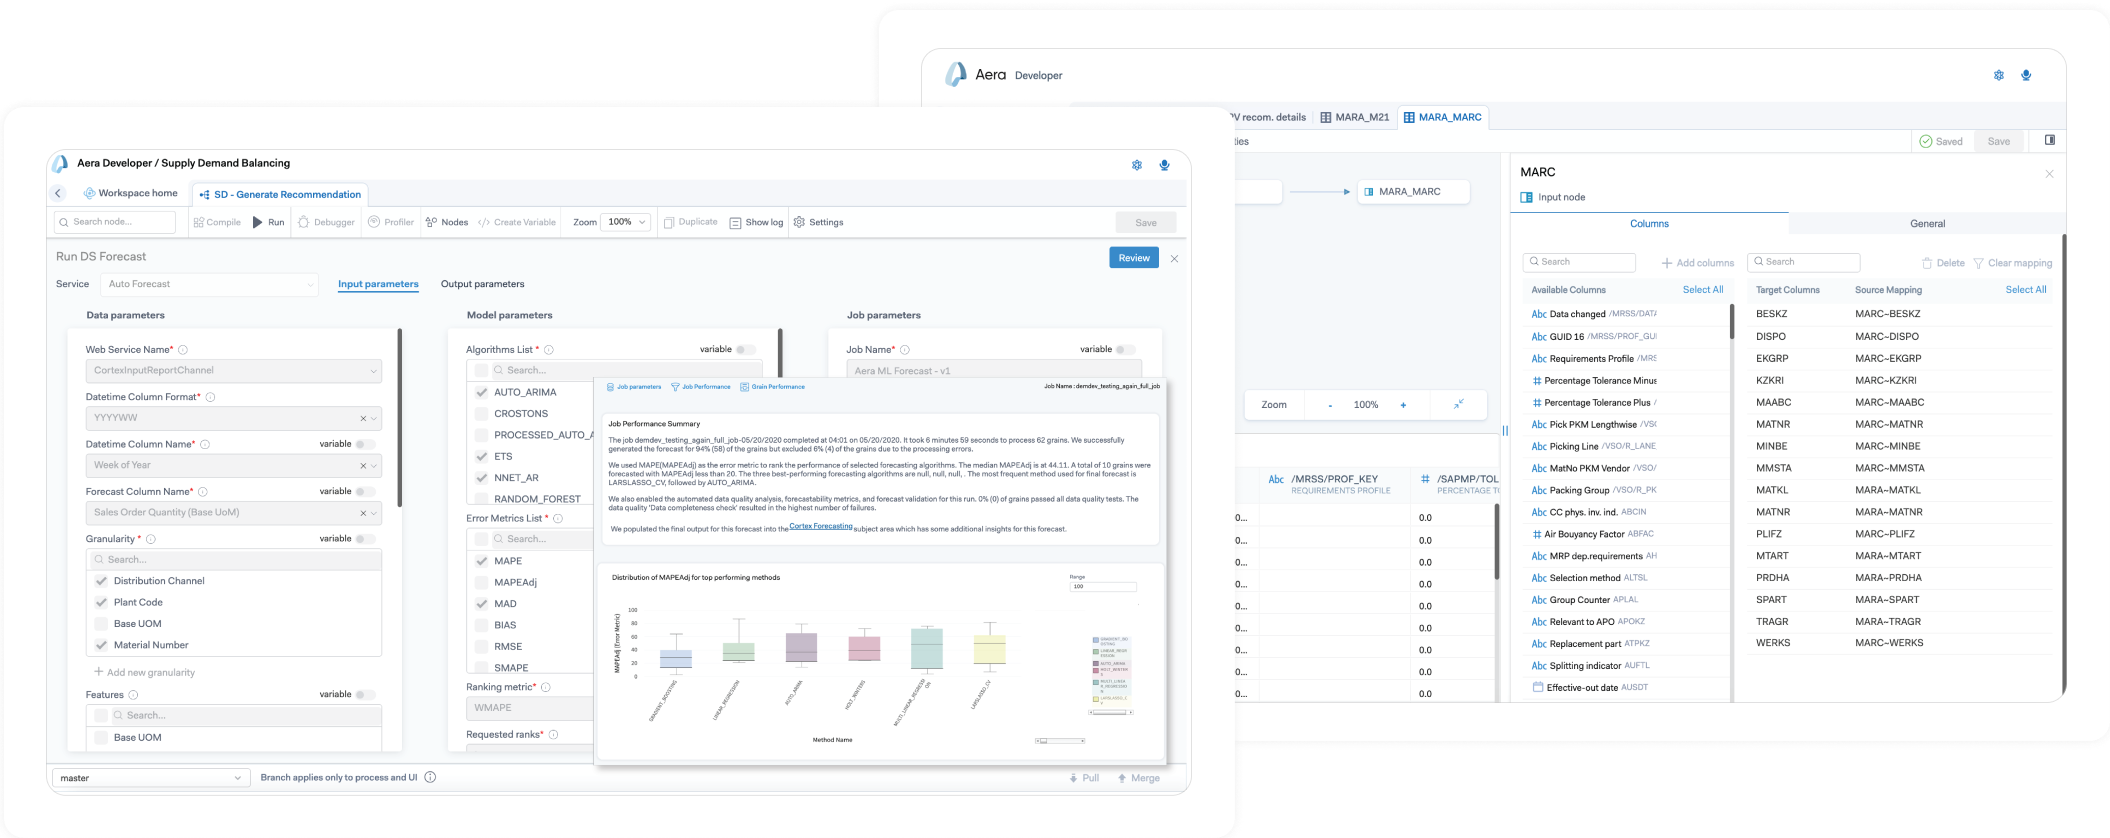Click Add new granularity
Screen dimensions: 2110x838
145,672
